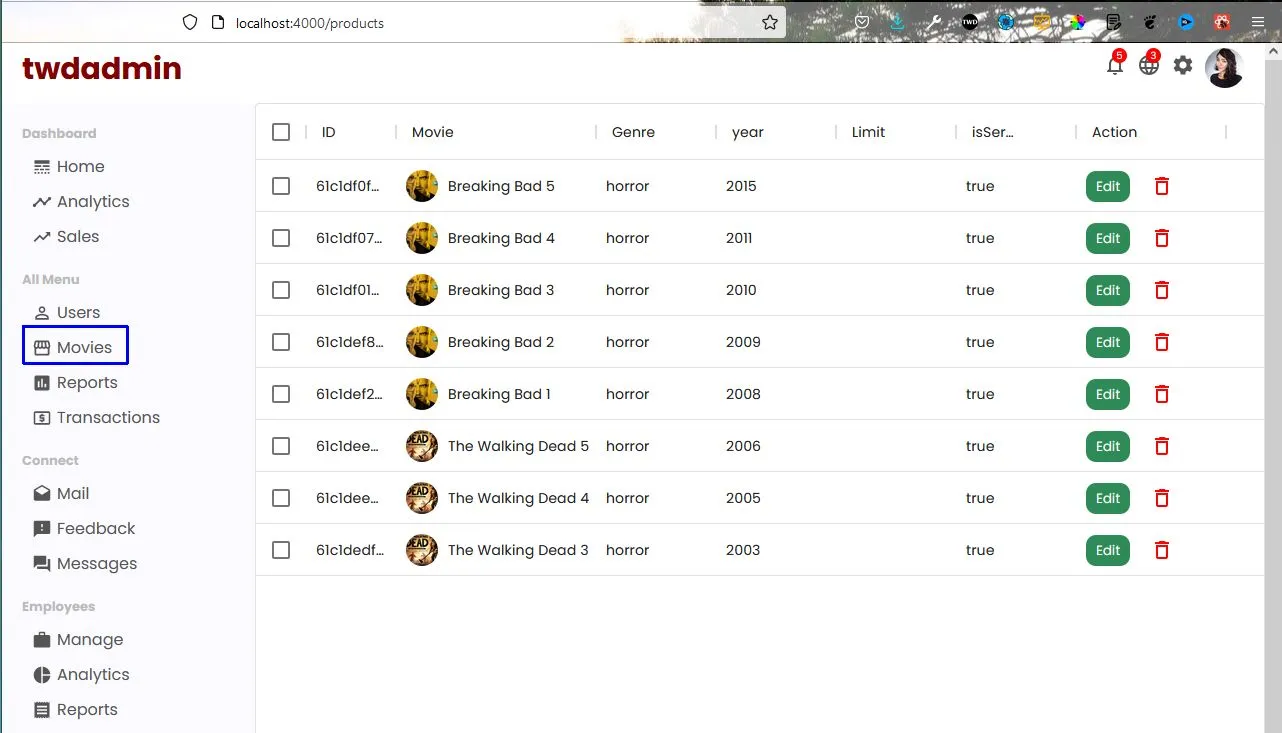Check the Breaking Bad 3 row checkbox
This screenshot has width=1282, height=733.
tap(281, 290)
